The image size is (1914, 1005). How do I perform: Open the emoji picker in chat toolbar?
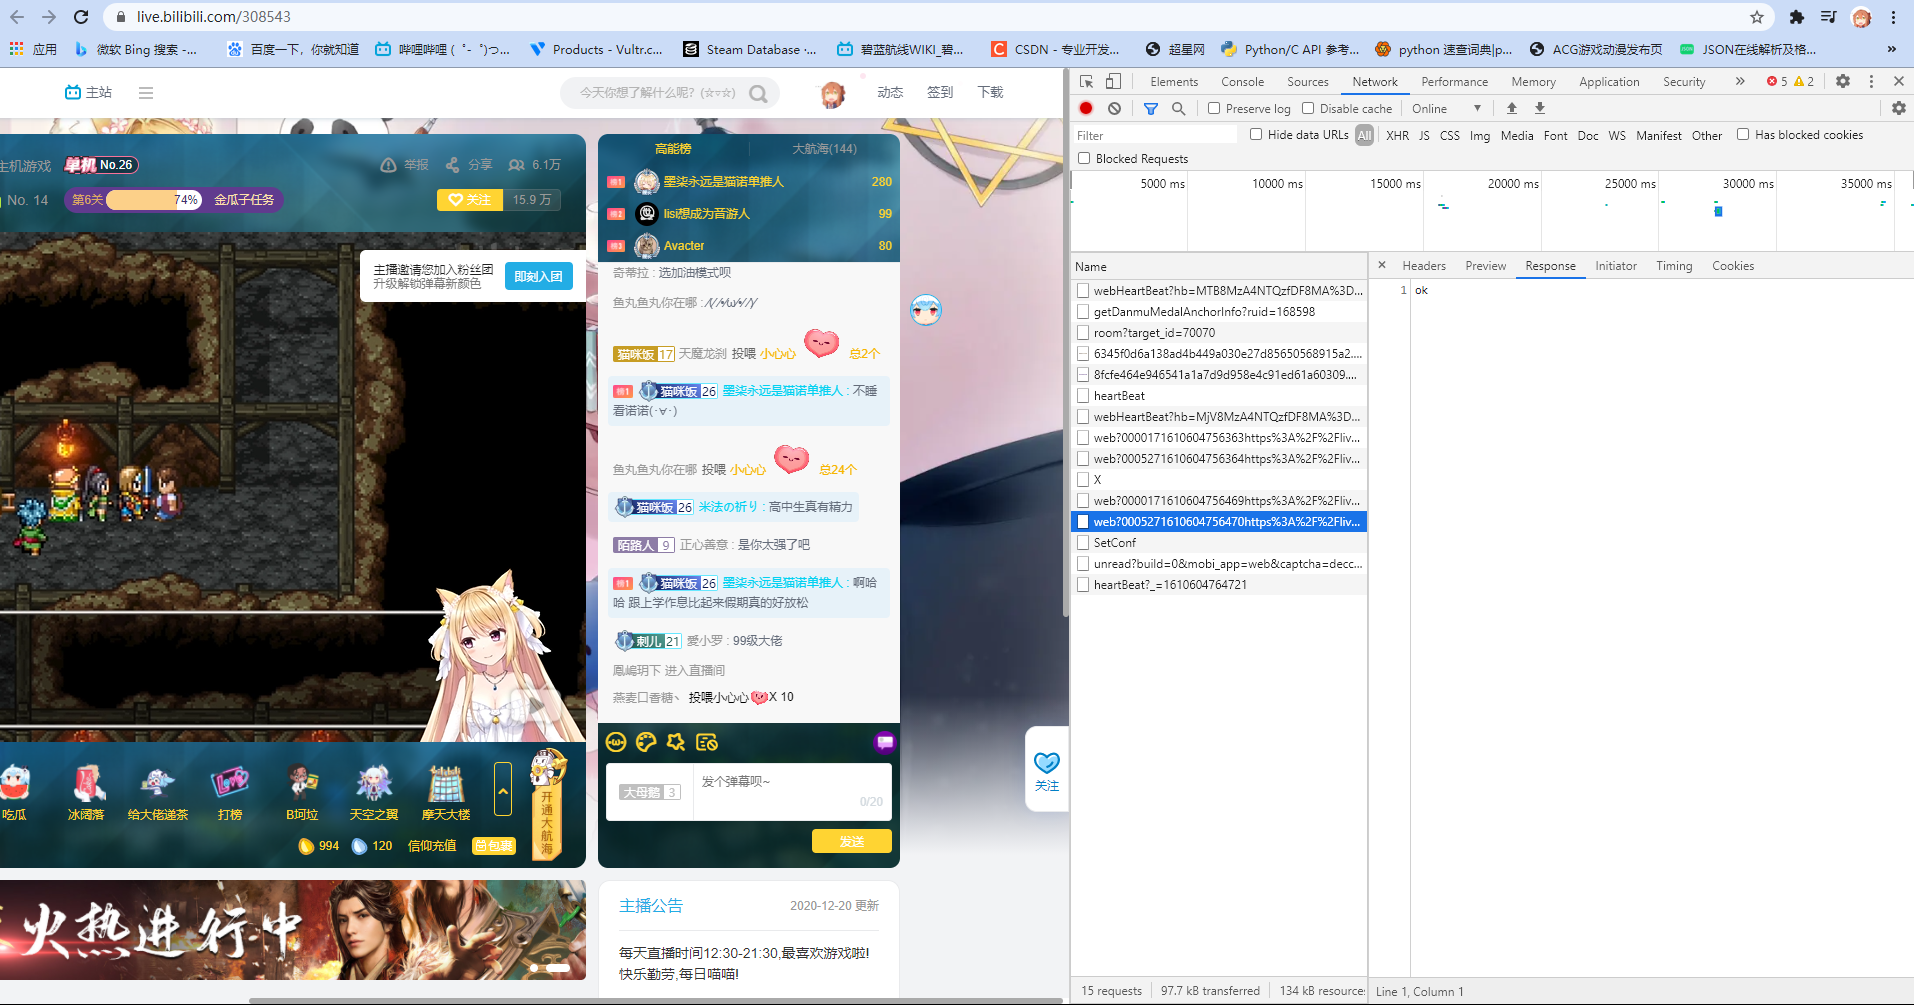[616, 742]
